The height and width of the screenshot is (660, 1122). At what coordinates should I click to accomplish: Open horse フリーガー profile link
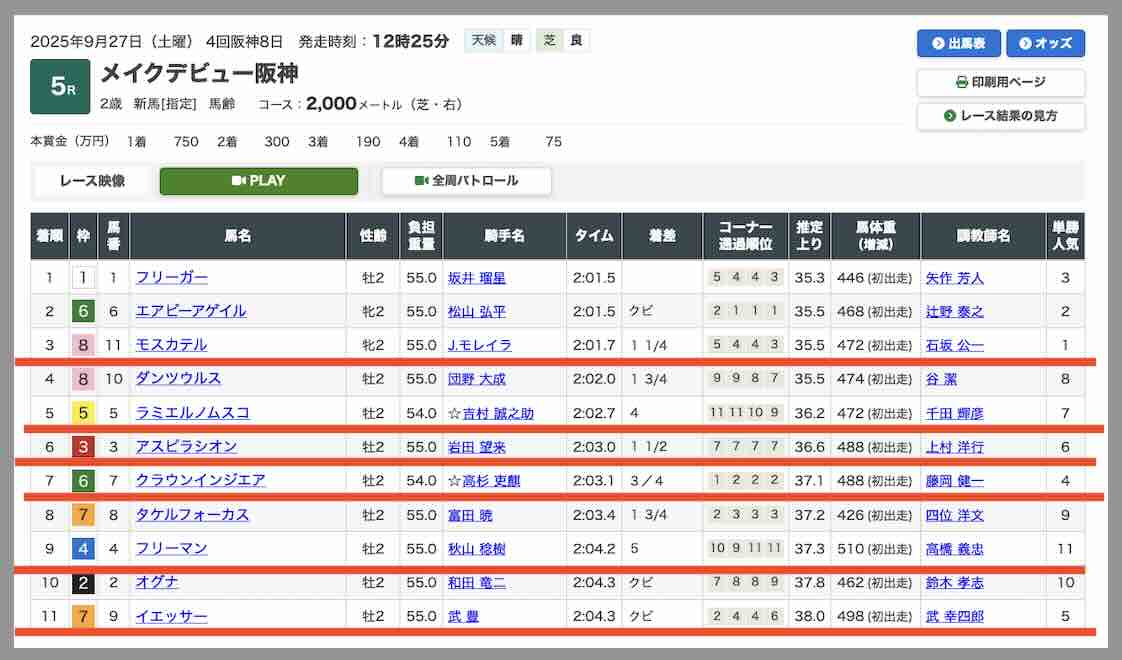(x=171, y=277)
